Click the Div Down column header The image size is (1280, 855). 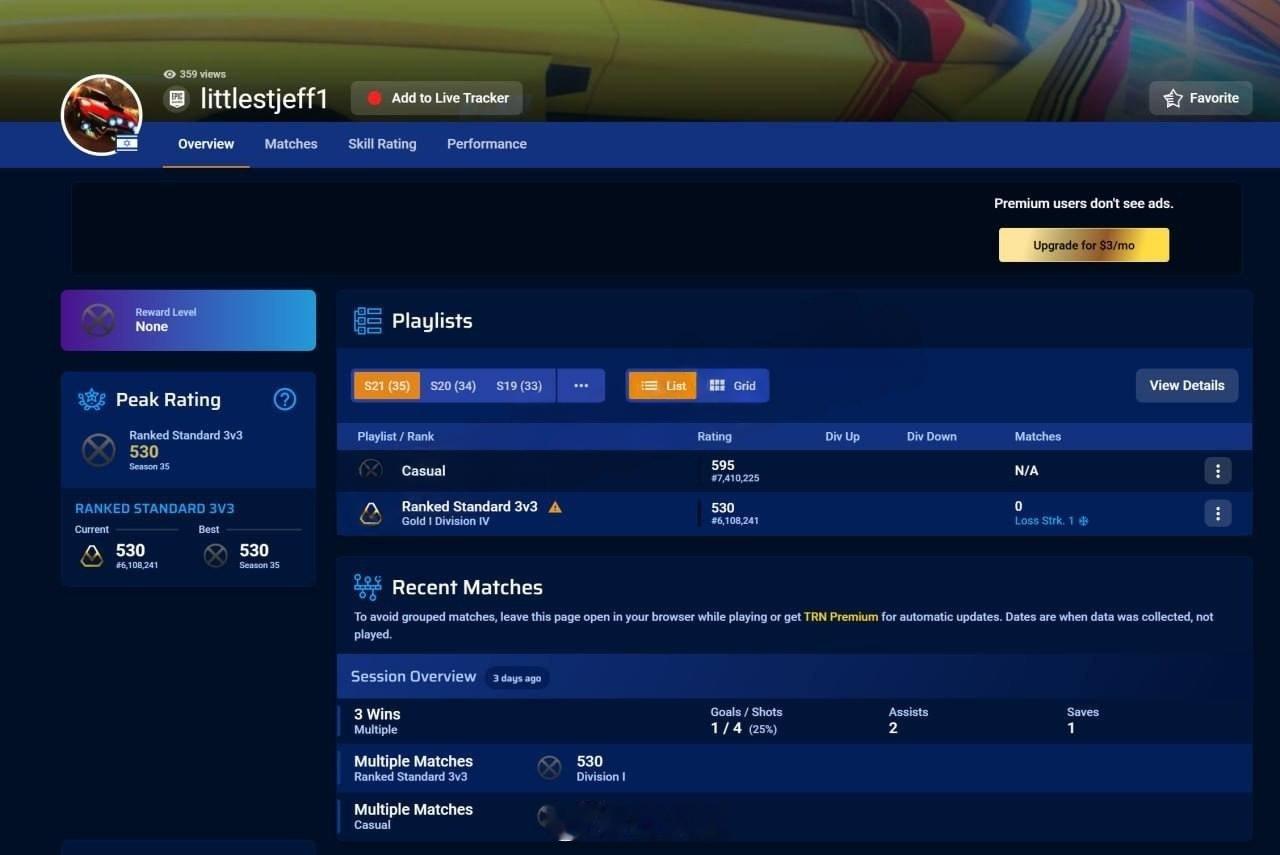tap(932, 436)
